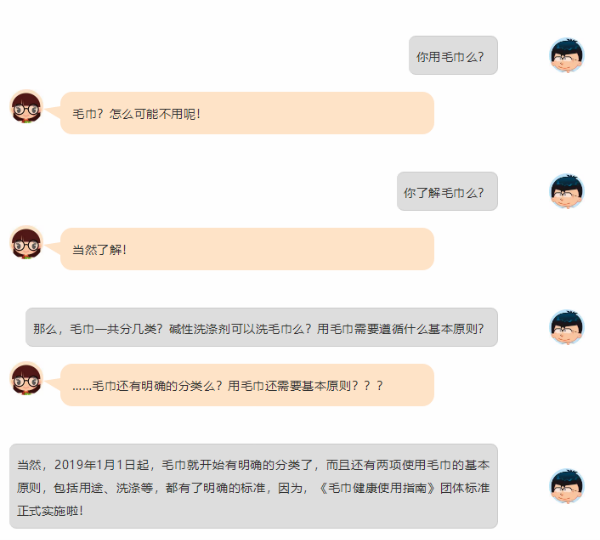Click the boy avatar beside "那么,毛巾一共分几类" message
600x540 pixels.
point(567,327)
